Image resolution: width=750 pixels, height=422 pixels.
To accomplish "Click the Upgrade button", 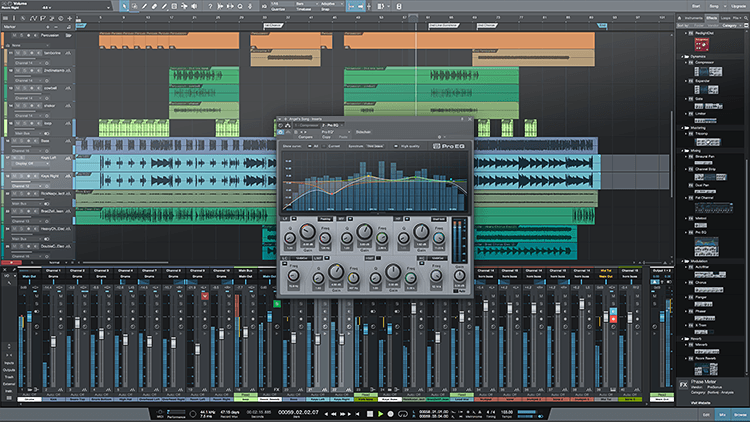I will [738, 6].
